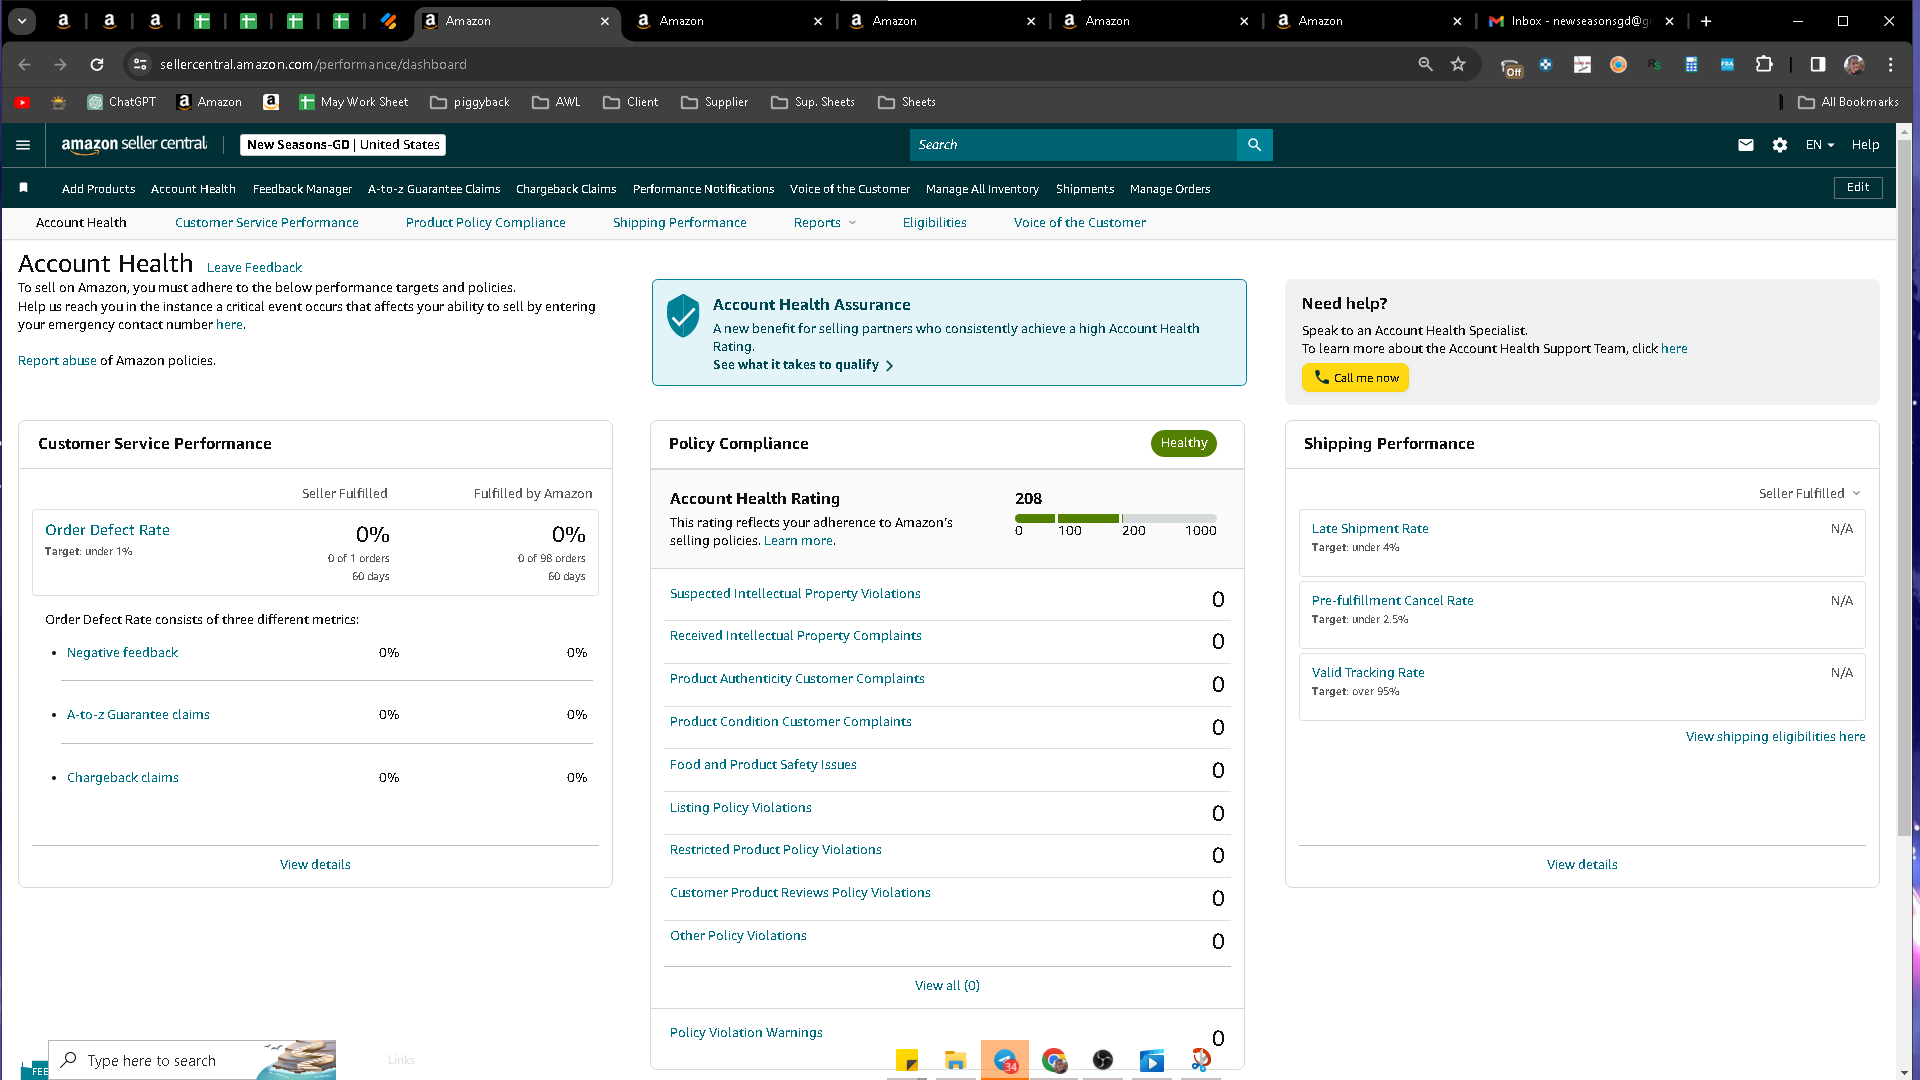Open a new browser tab with plus icon

click(x=1706, y=21)
